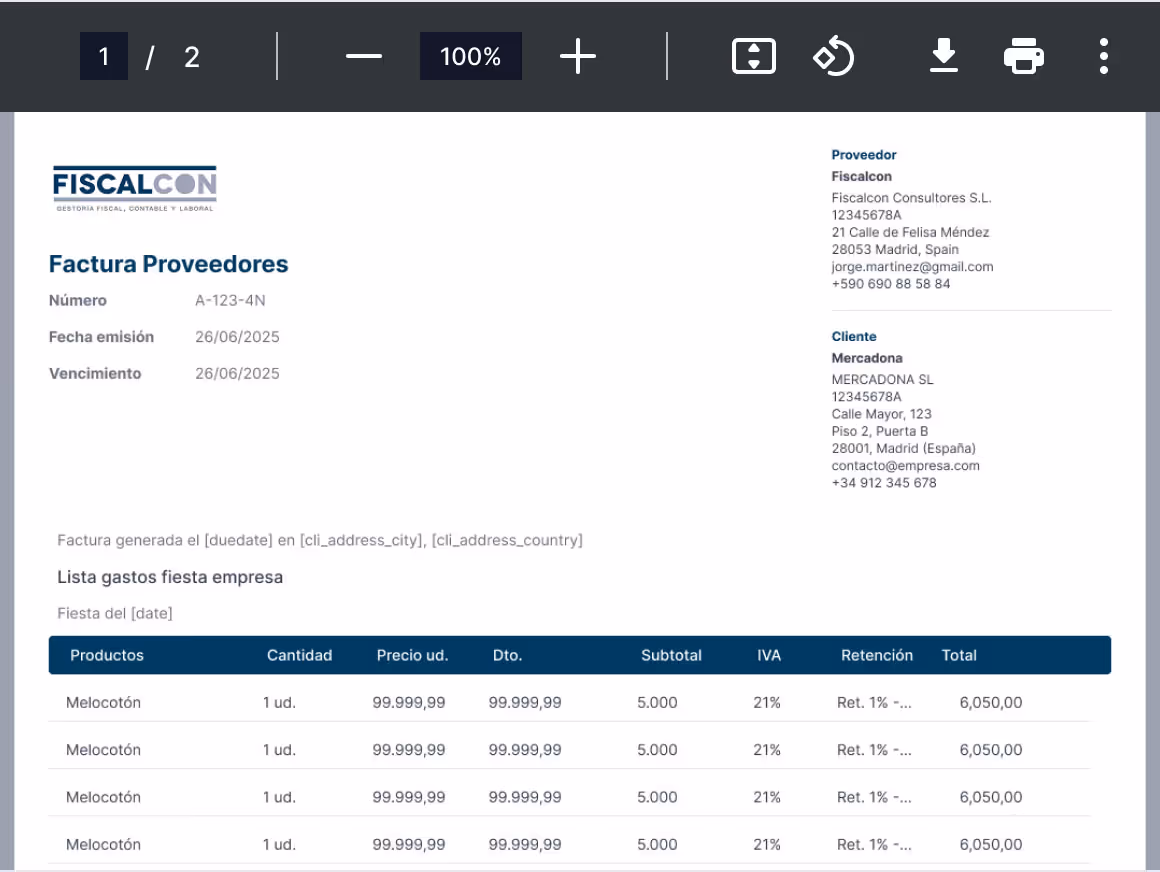Select the Vencimiento date value
Image resolution: width=1160 pixels, height=872 pixels.
click(x=237, y=374)
